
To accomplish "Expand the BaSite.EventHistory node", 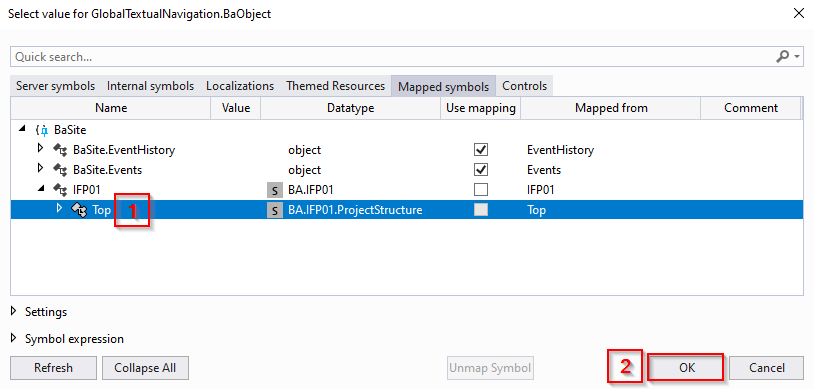I will 41,150.
